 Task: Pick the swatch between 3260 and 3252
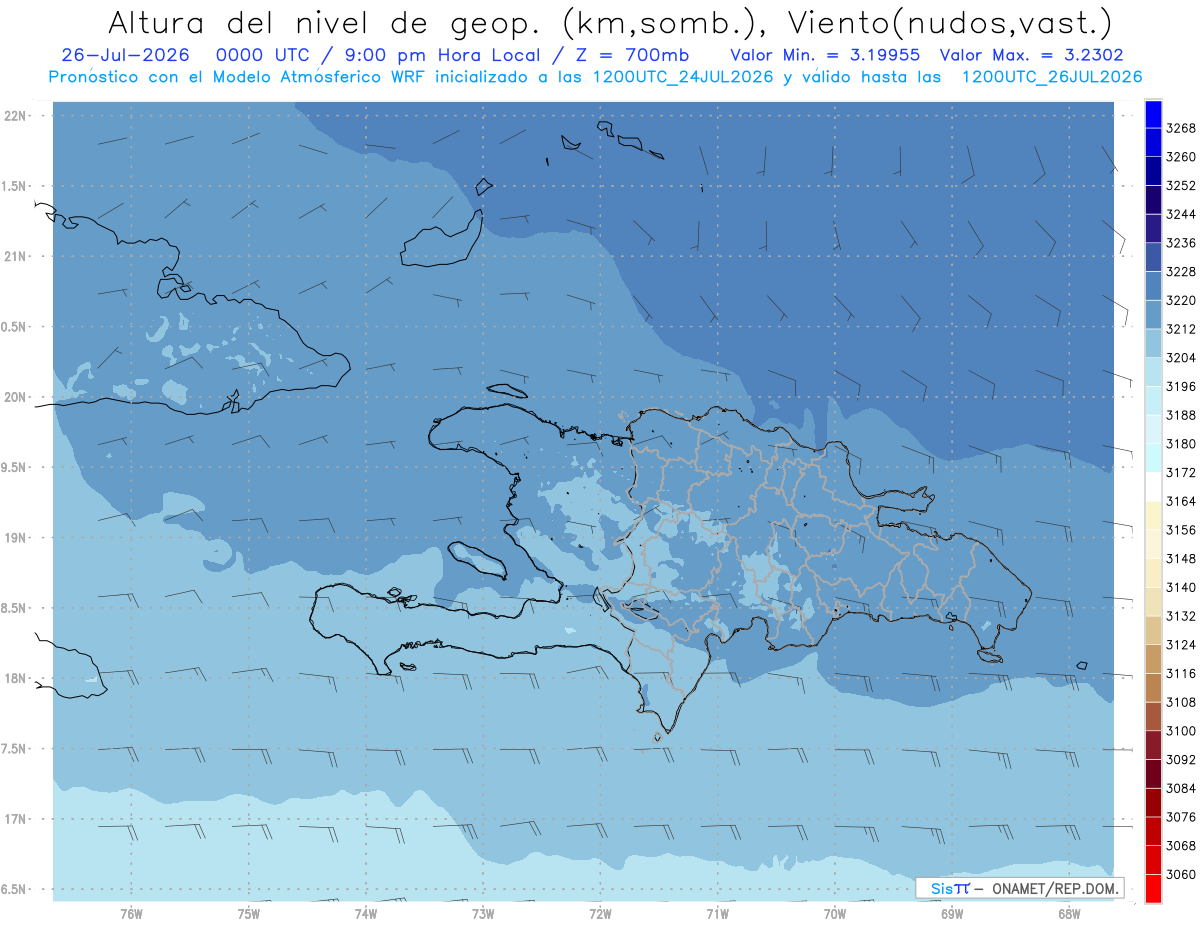coord(1153,171)
